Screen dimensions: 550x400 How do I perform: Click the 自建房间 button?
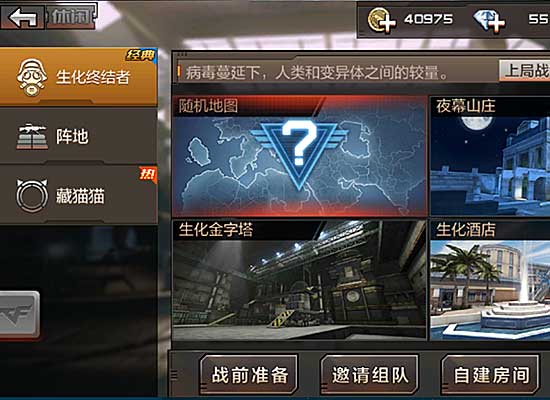click(490, 374)
